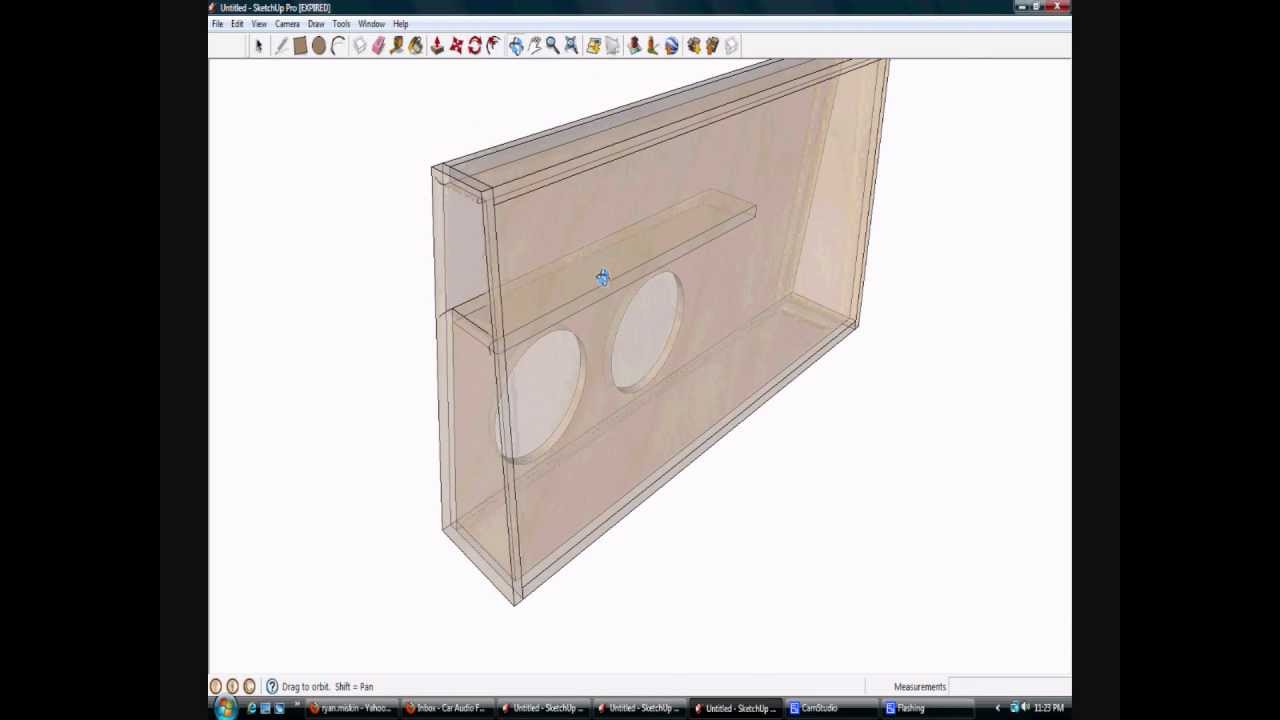The height and width of the screenshot is (720, 1280).
Task: Click the Zoom Extents tool
Action: (571, 46)
